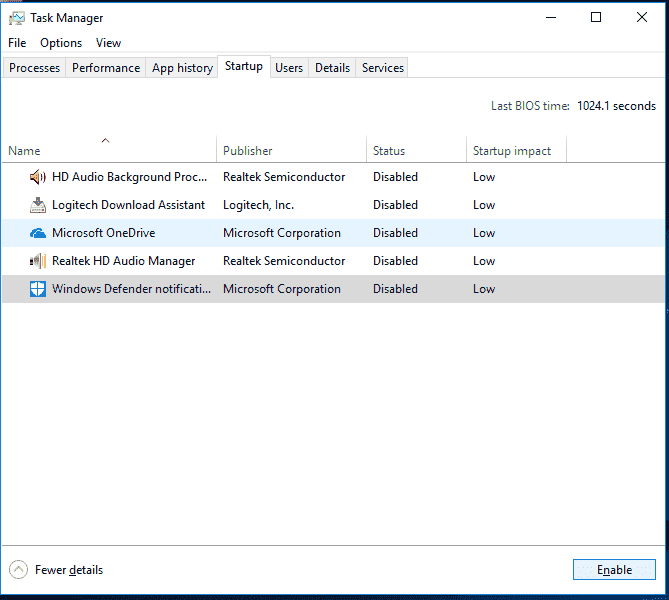Open the Options menu
Image resolution: width=669 pixels, height=600 pixels.
pyautogui.click(x=61, y=43)
